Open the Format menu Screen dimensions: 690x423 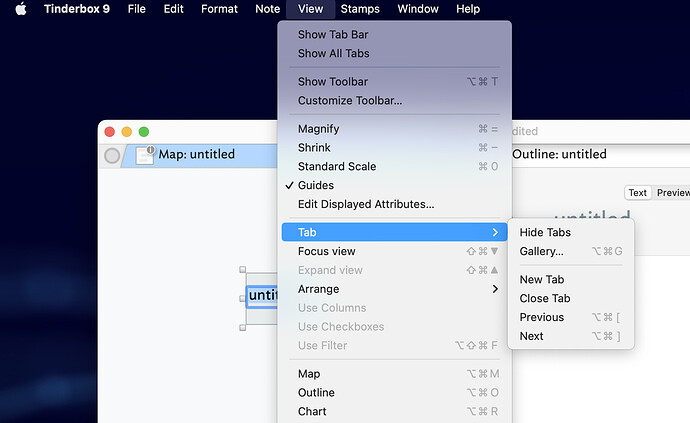[219, 9]
